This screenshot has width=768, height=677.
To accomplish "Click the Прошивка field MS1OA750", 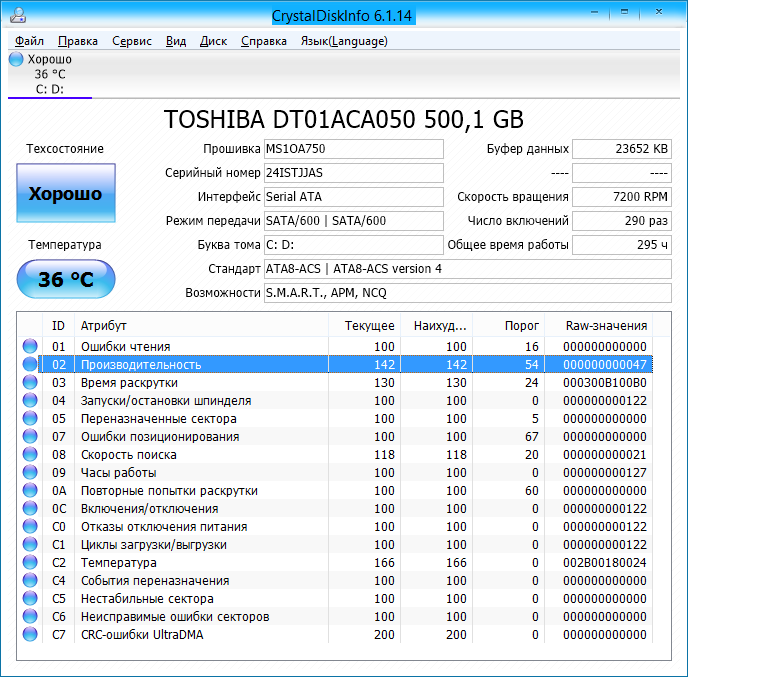I will (354, 149).
